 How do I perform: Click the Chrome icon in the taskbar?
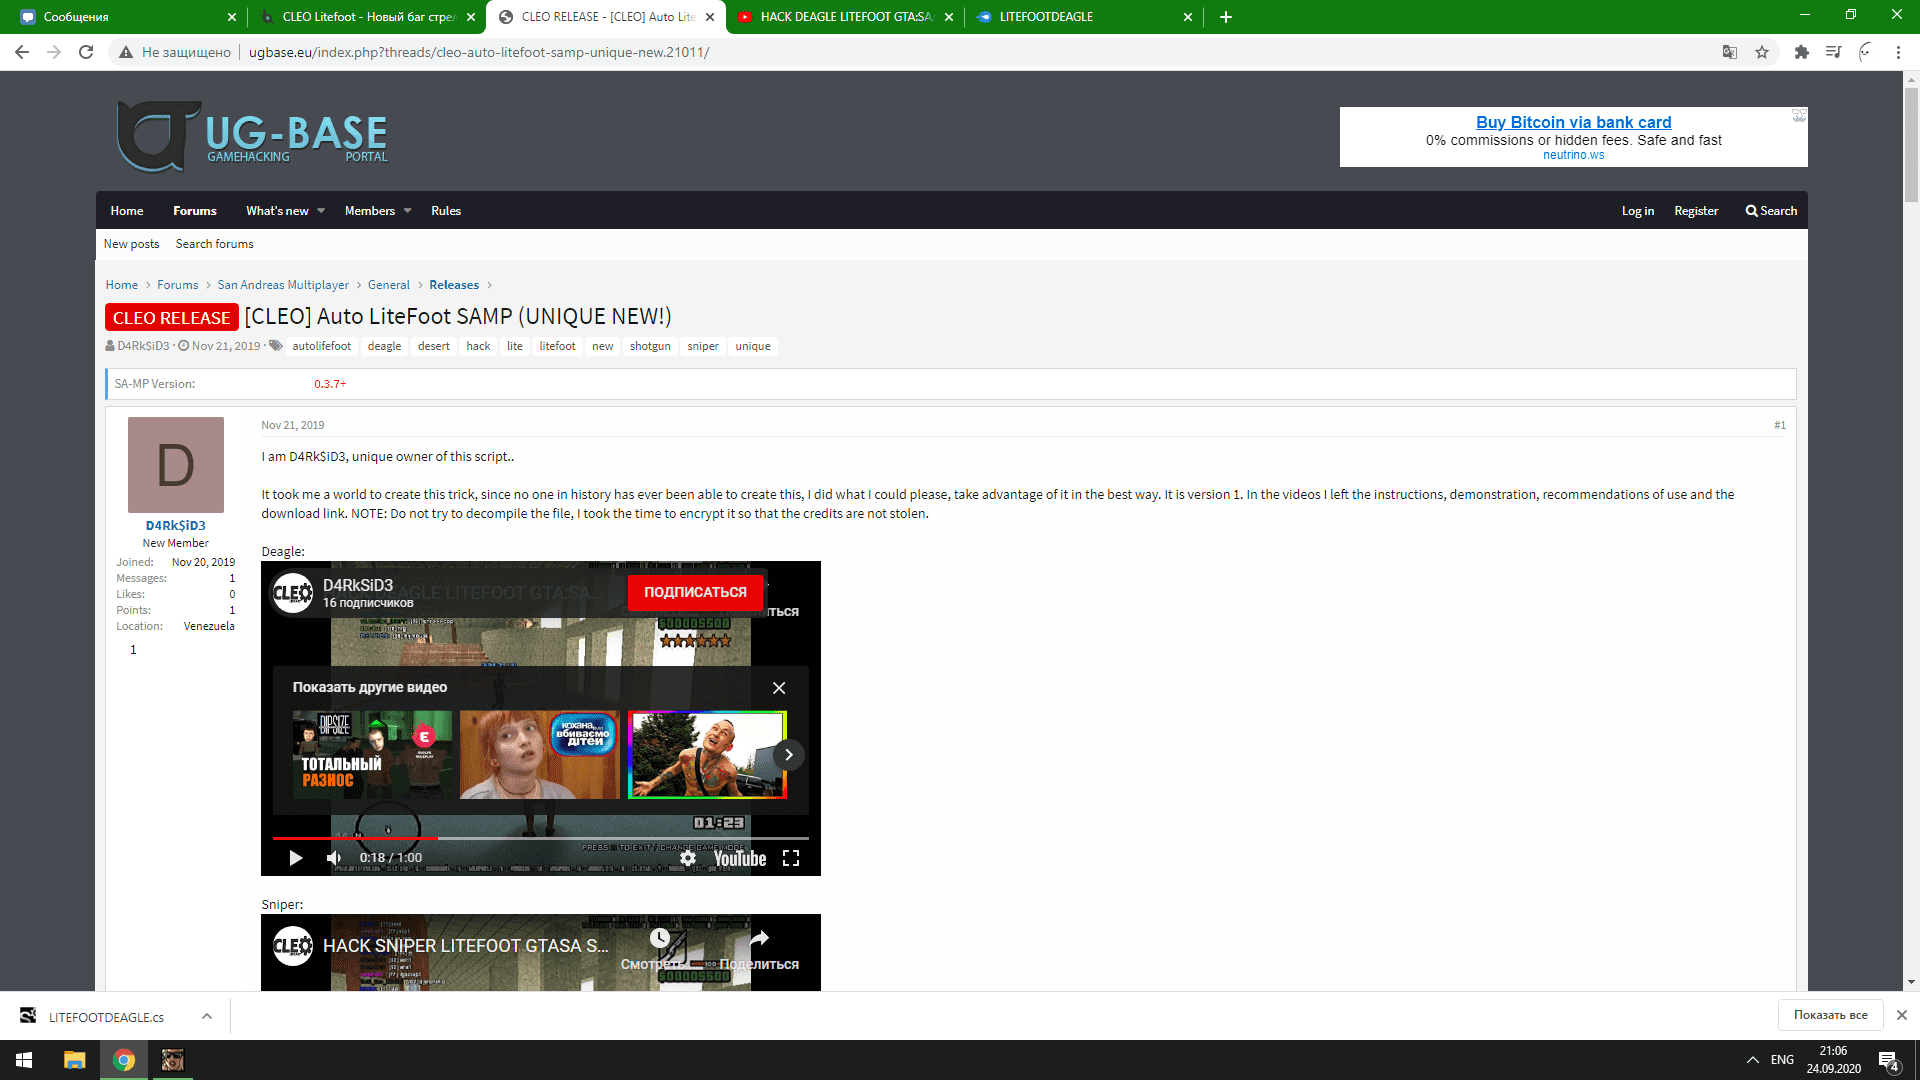pyautogui.click(x=124, y=1060)
